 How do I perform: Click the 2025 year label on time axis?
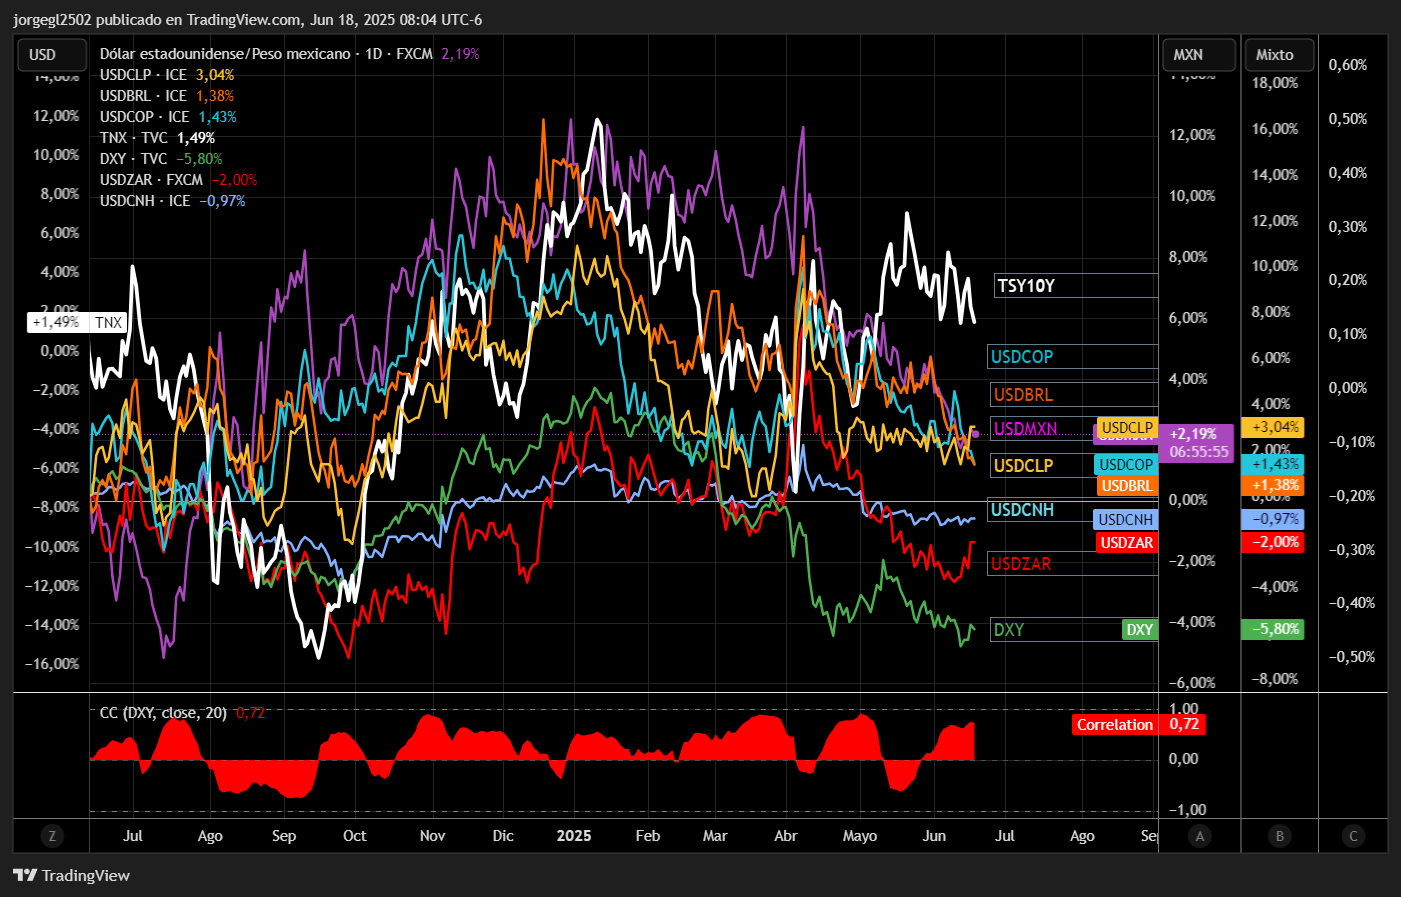click(x=574, y=836)
